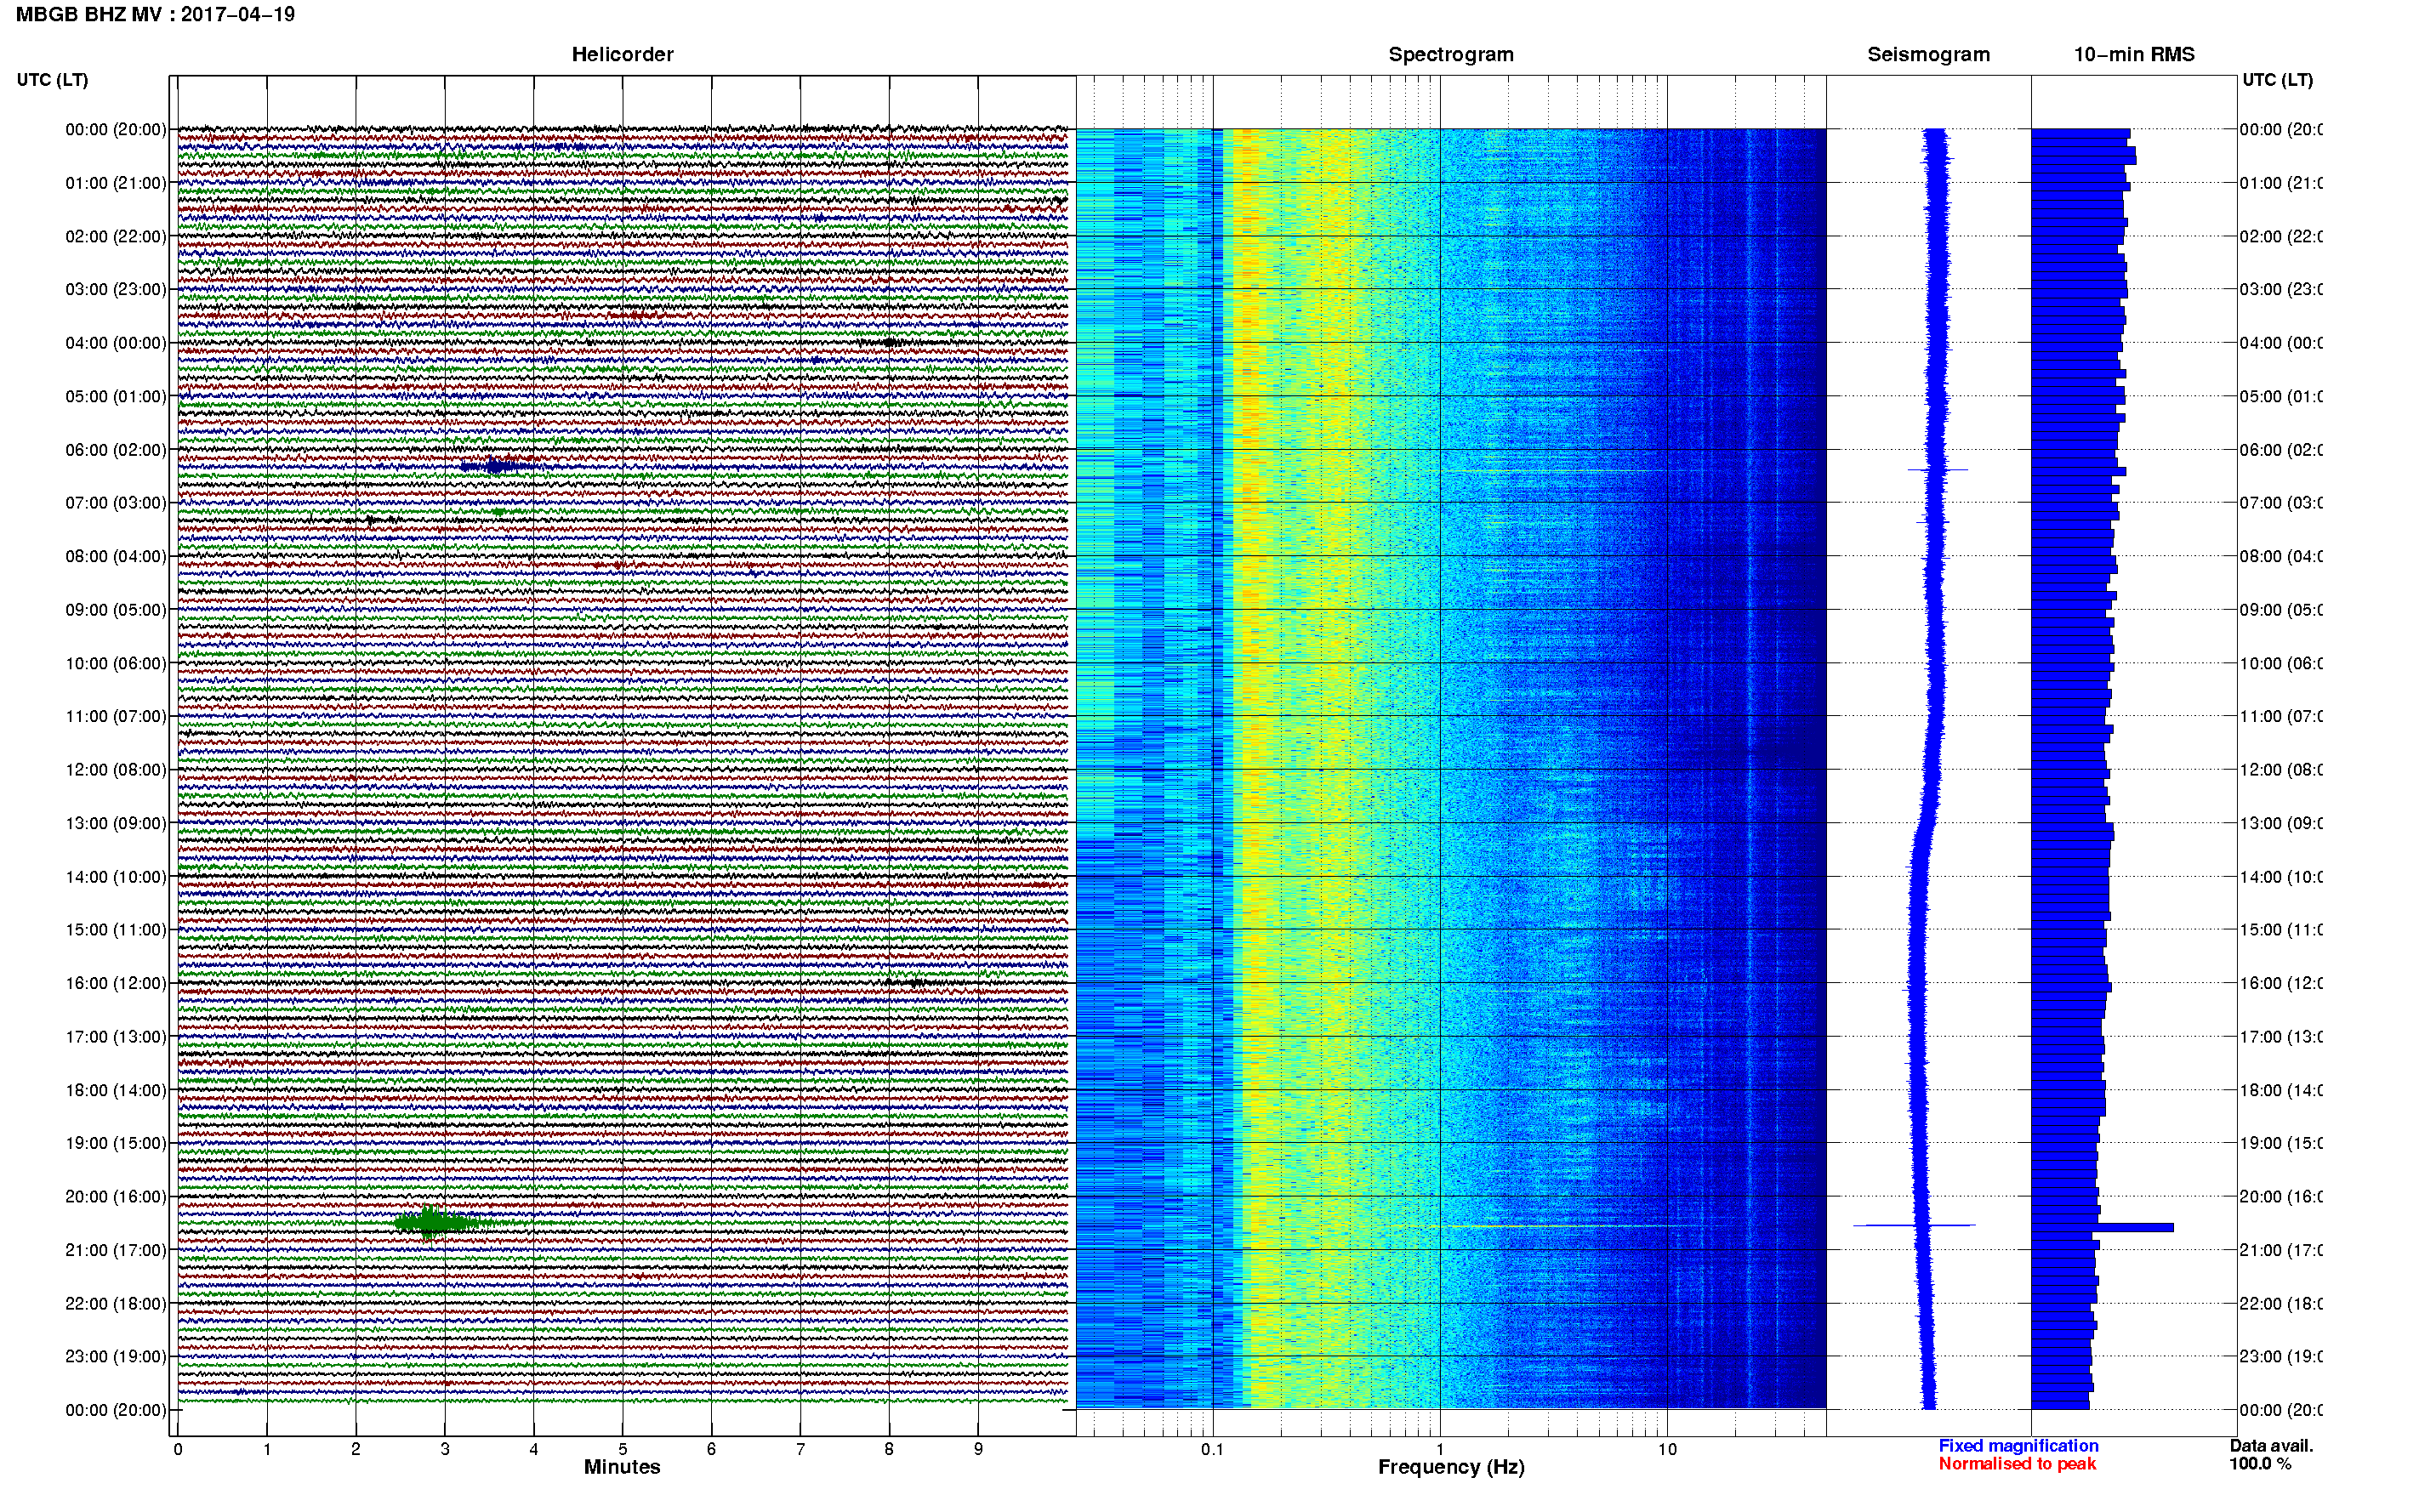Screen dimensions: 2419x1512
Task: Click the right-side '12:00 (08:' time label
Action: tap(2280, 769)
